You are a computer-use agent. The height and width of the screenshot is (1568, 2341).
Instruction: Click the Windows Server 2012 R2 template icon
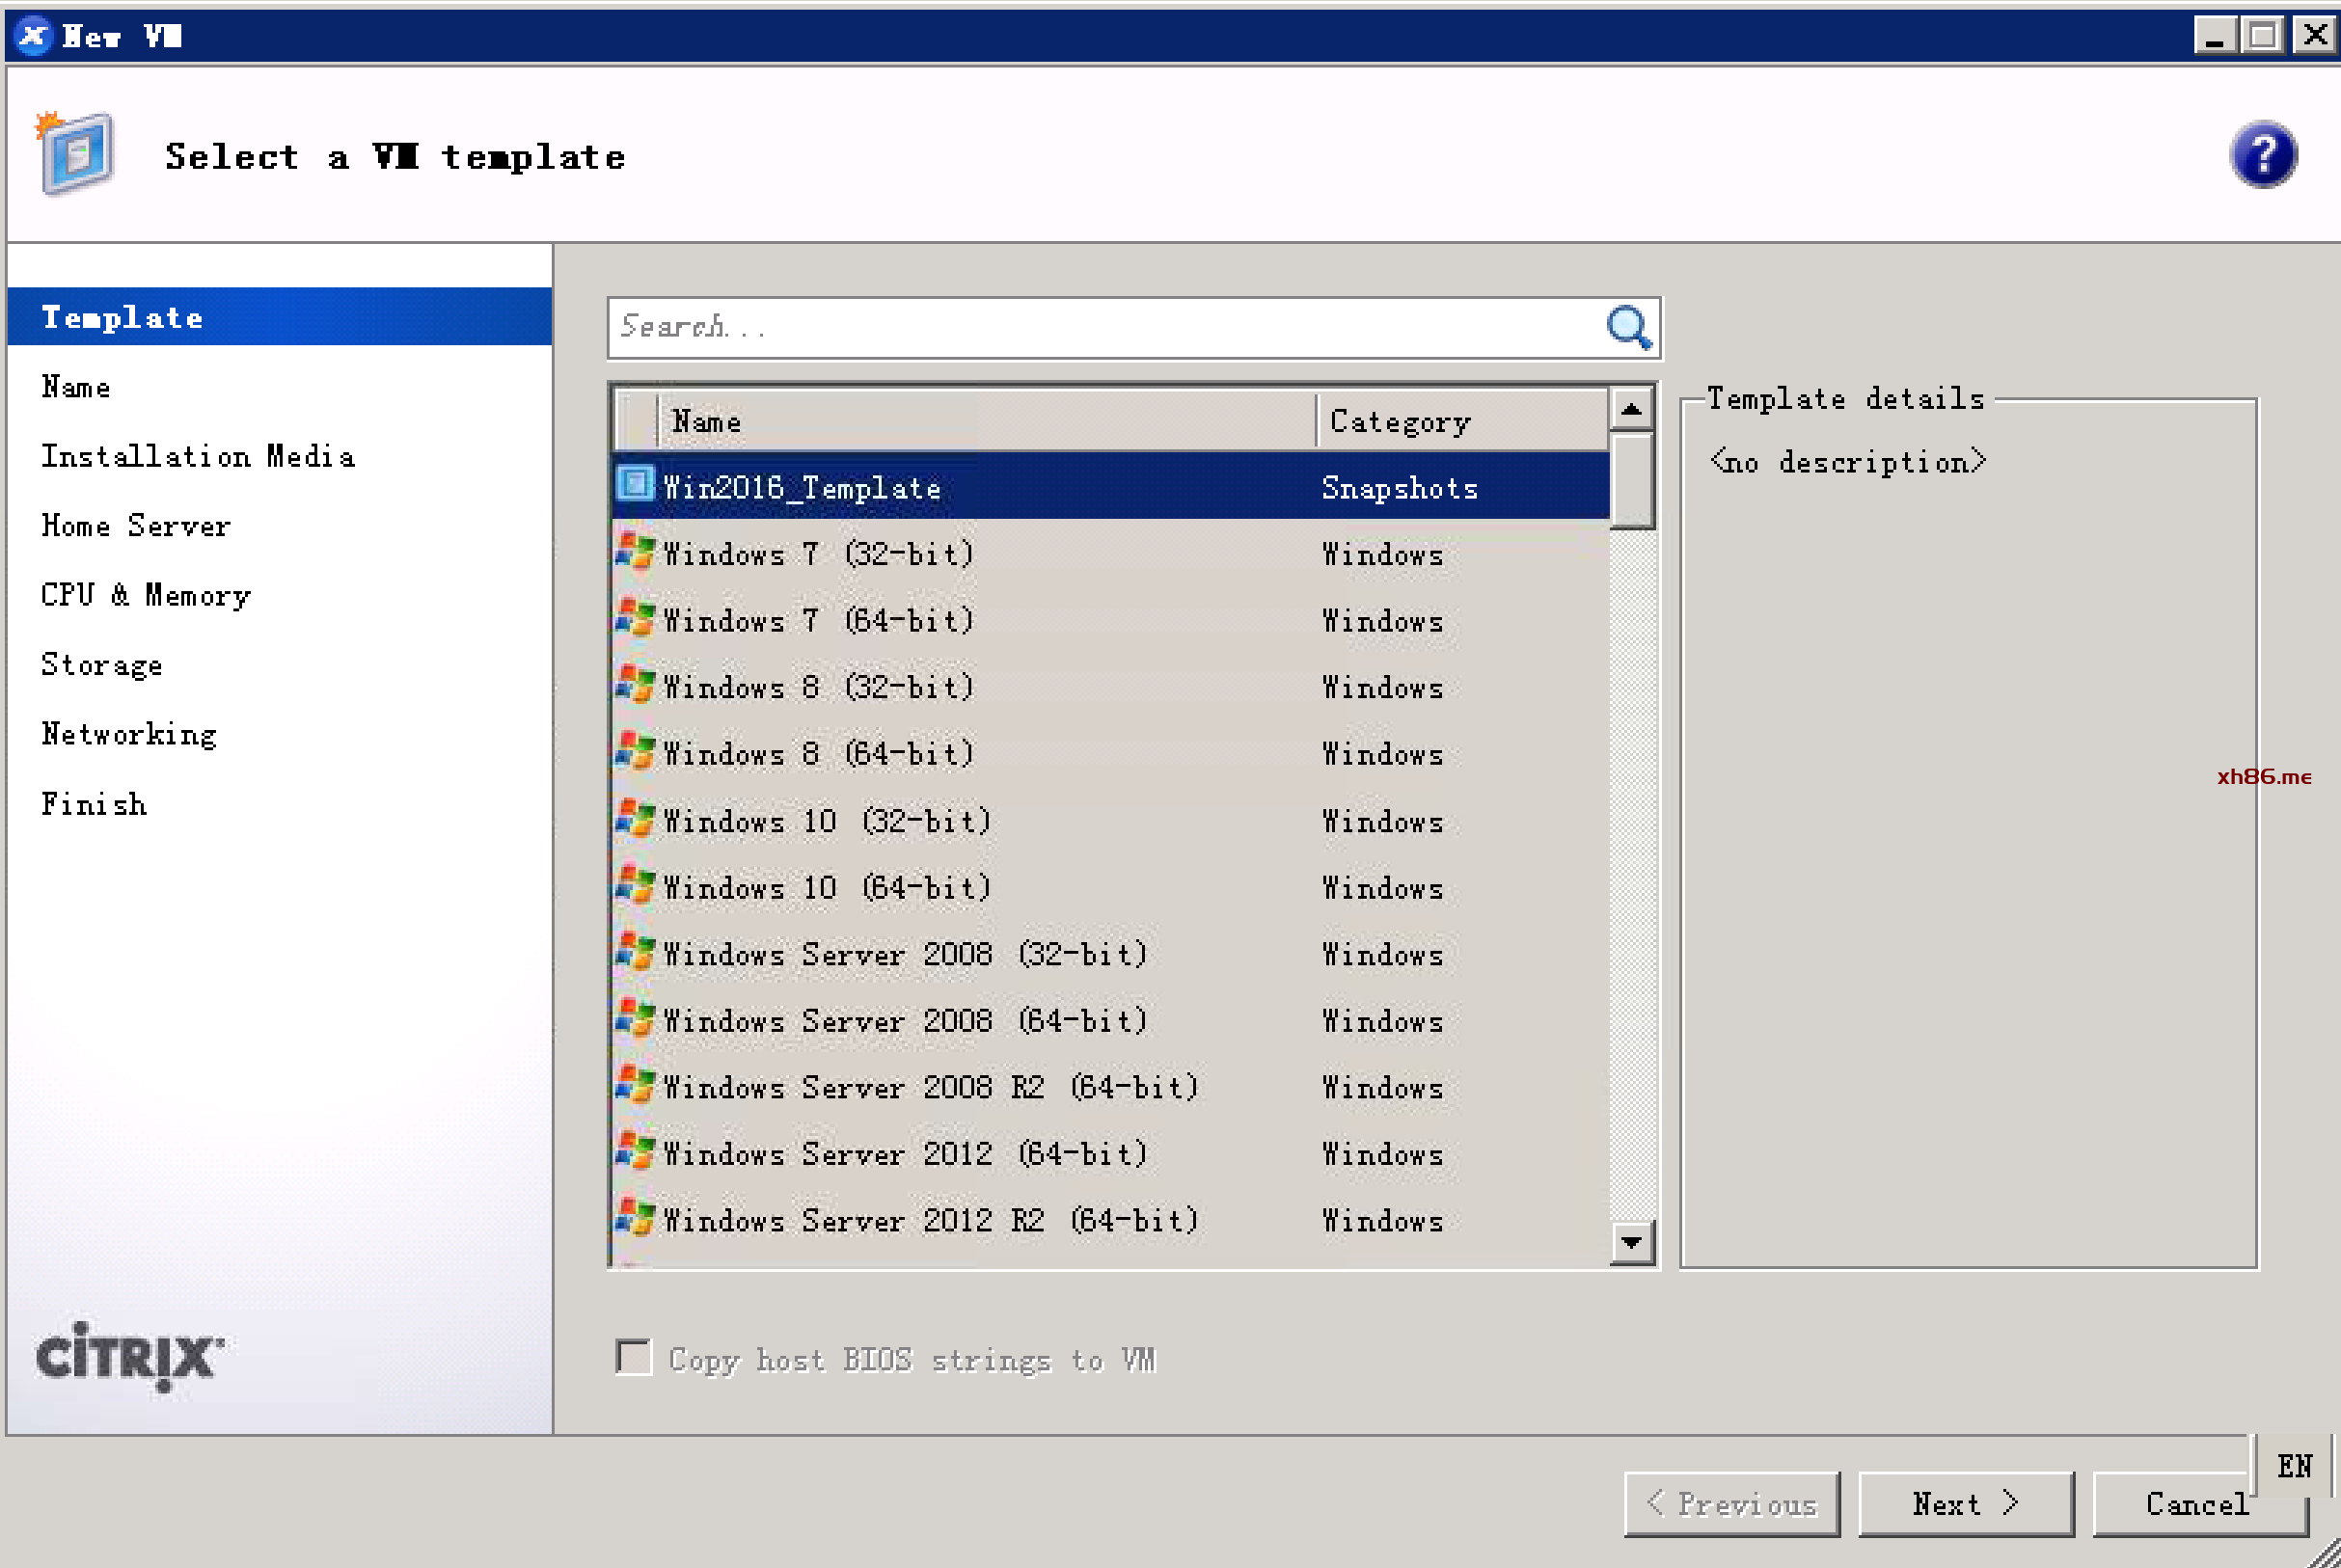click(634, 1219)
